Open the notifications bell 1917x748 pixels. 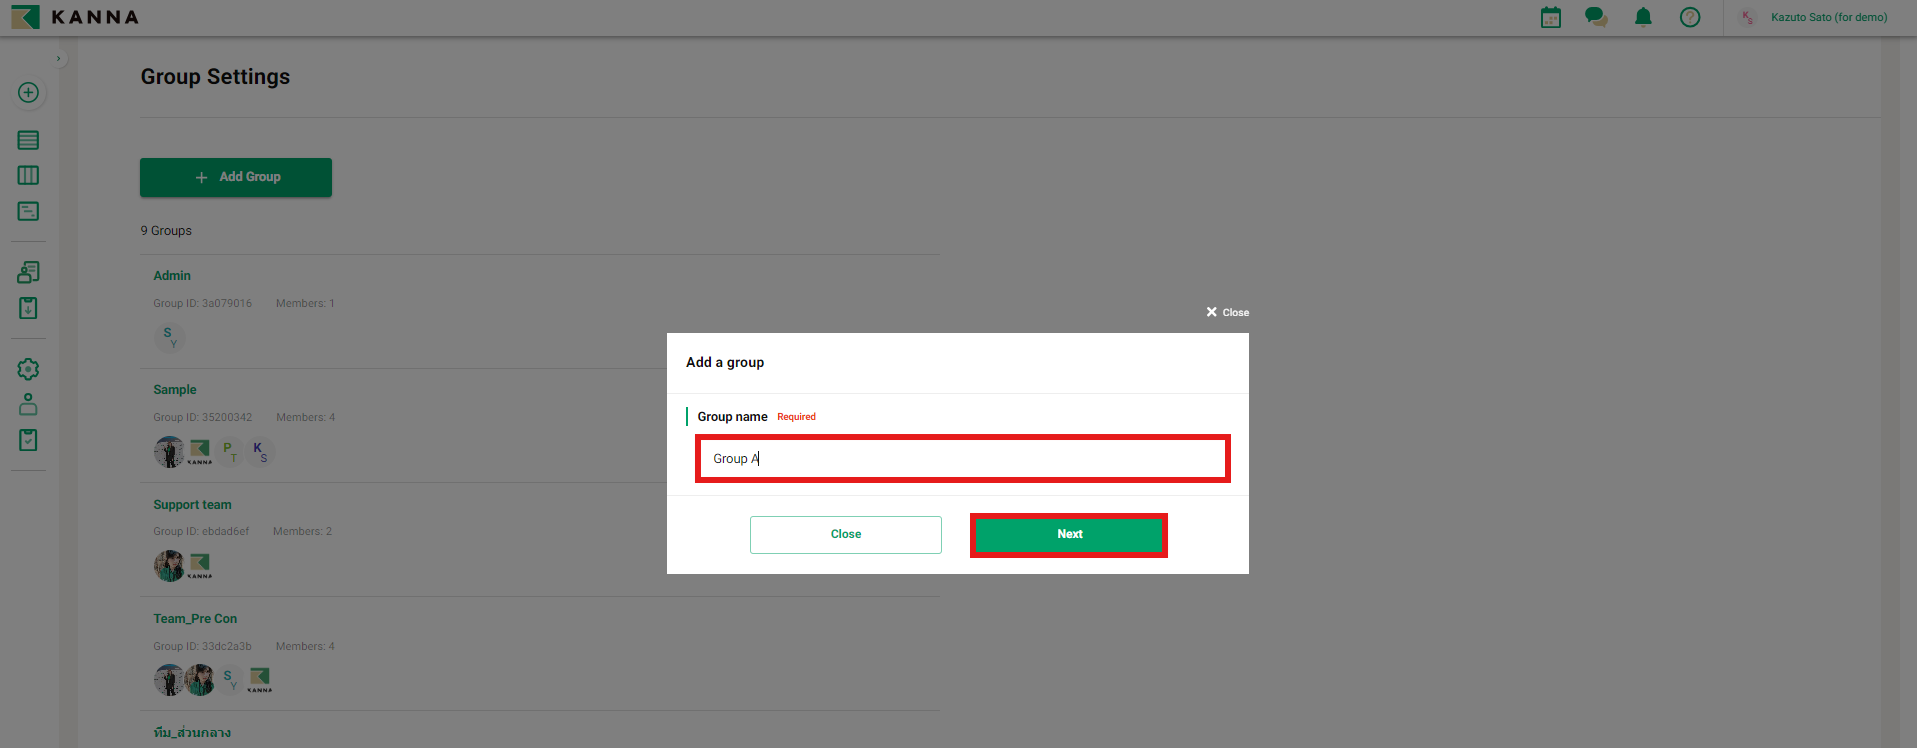click(1643, 17)
